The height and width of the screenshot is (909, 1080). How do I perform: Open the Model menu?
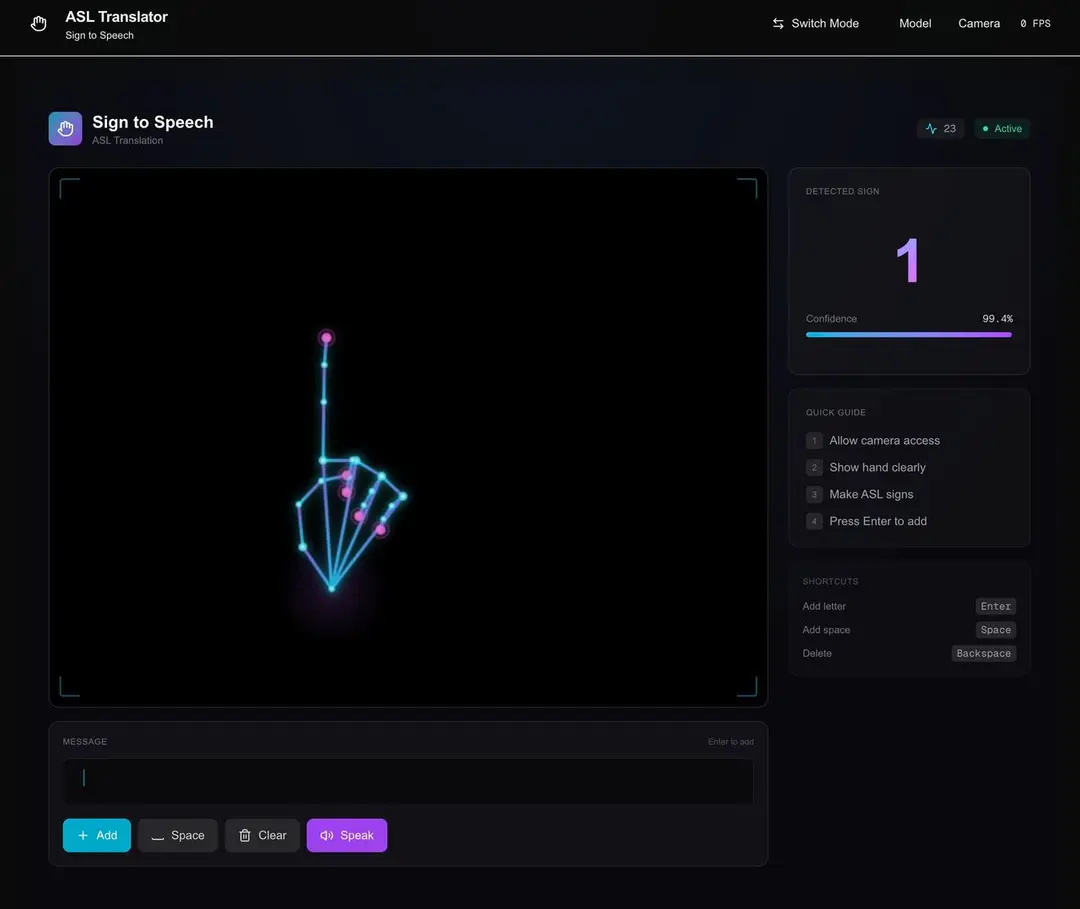915,23
